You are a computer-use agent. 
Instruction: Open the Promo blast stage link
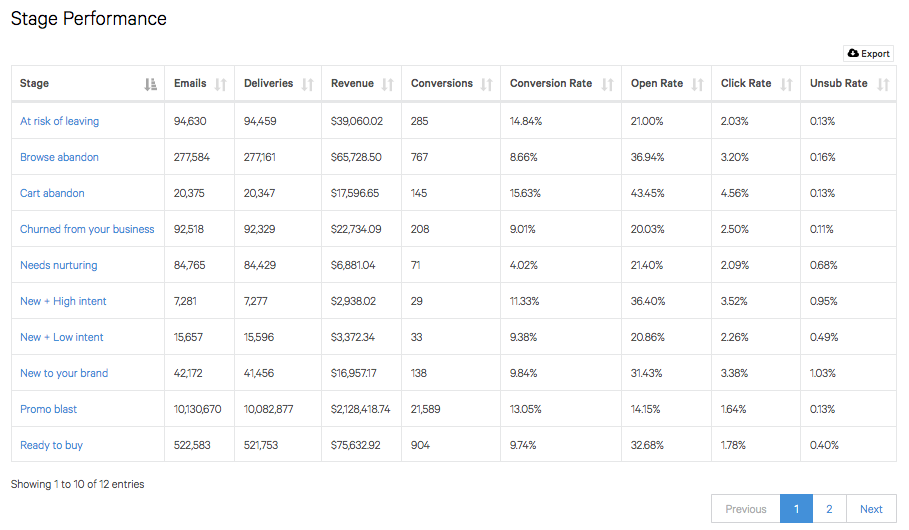[48, 409]
